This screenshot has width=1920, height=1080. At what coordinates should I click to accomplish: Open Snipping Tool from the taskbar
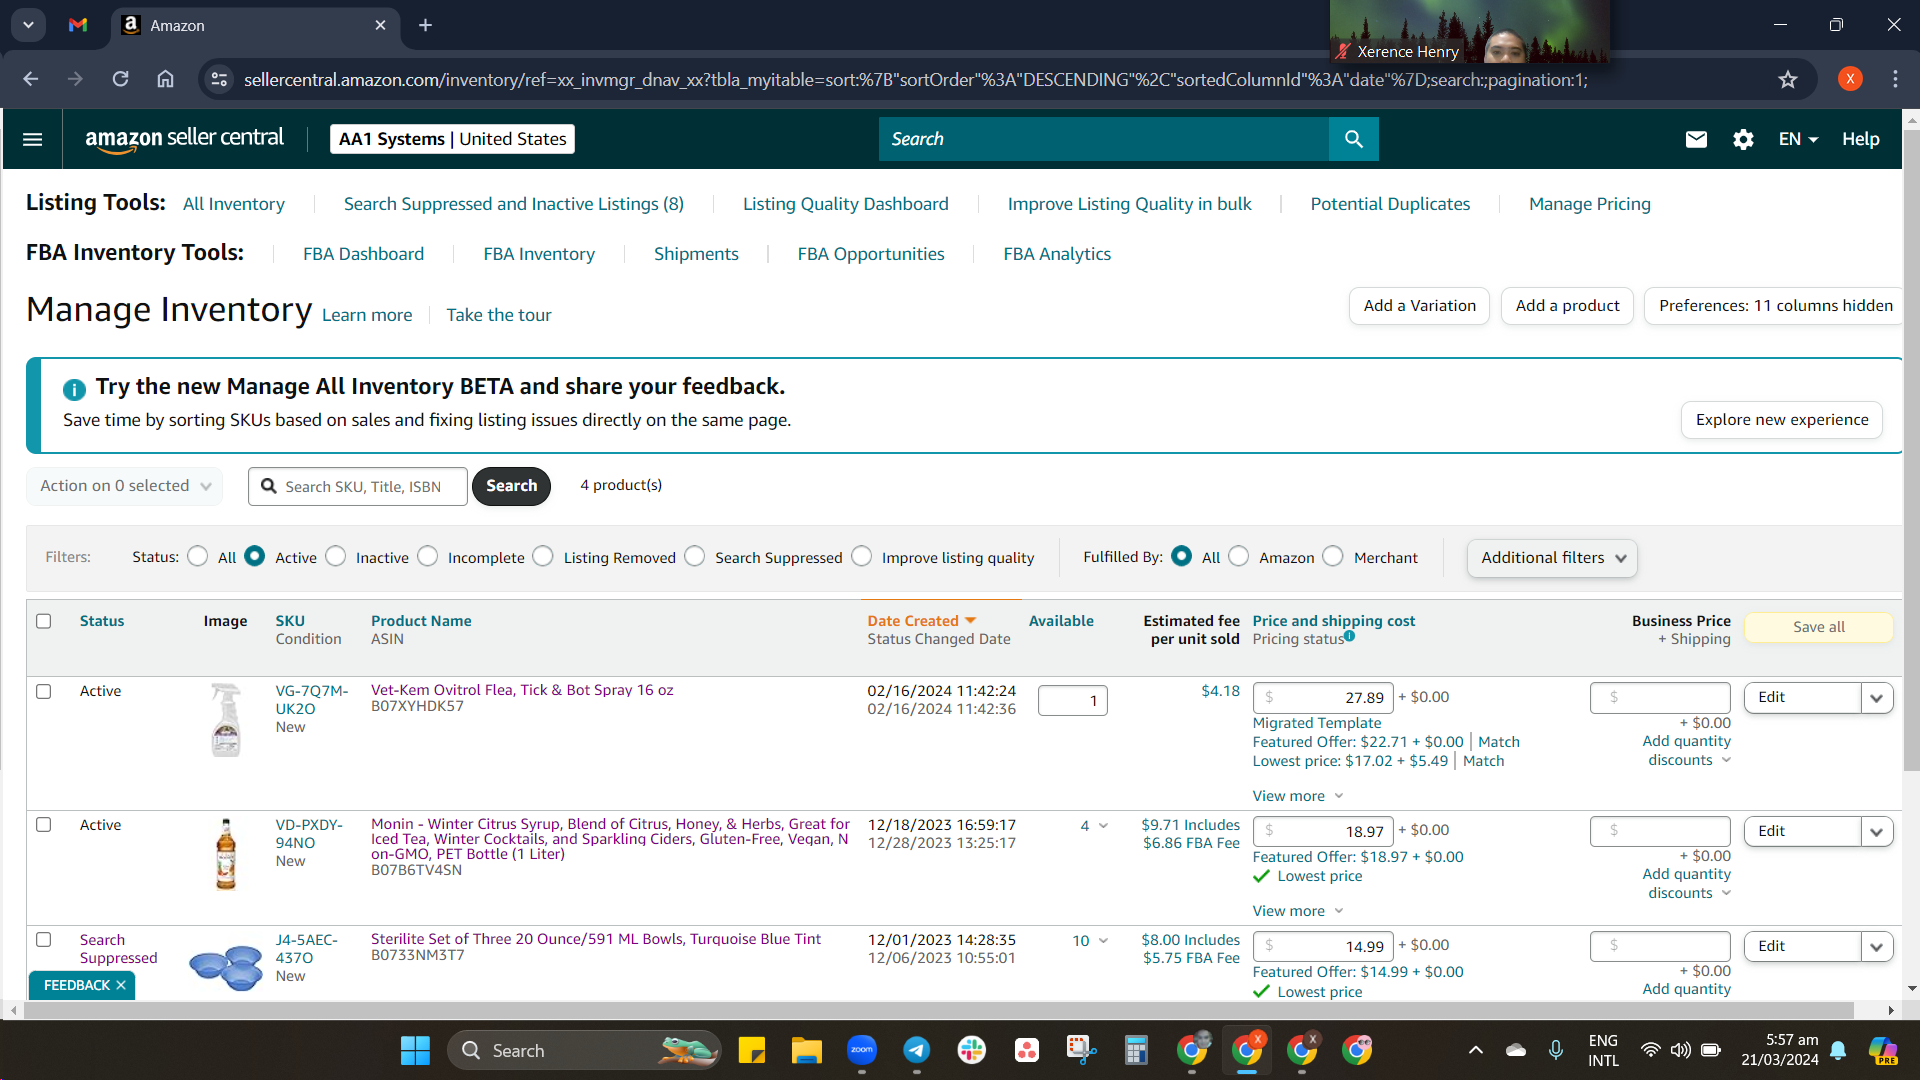click(1081, 1050)
